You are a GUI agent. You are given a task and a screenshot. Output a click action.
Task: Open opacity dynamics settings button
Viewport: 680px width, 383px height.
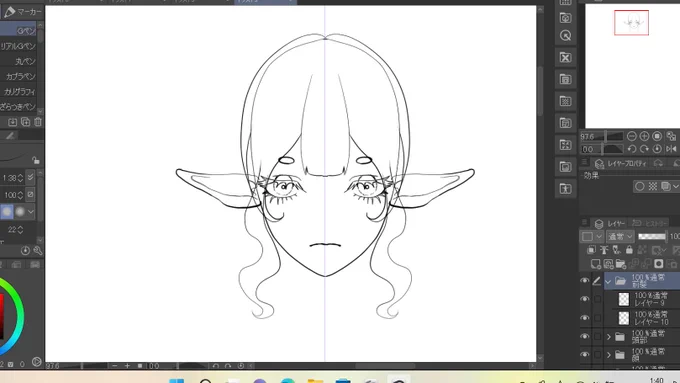coord(30,194)
